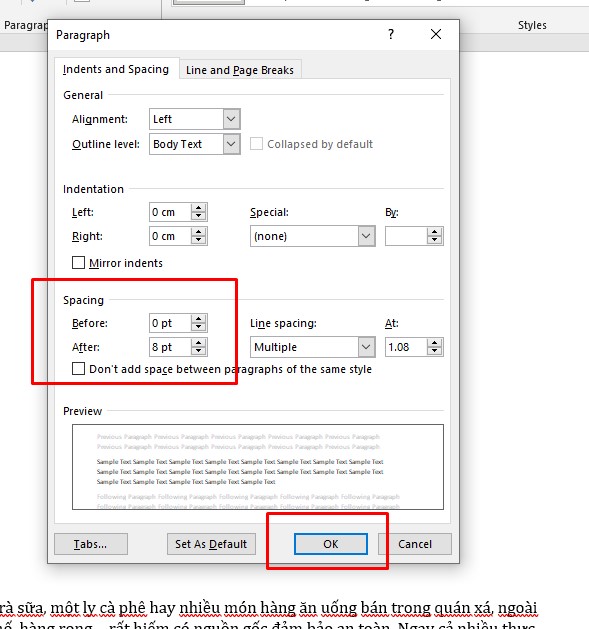Increase the Left indentation value

[x=198, y=208]
